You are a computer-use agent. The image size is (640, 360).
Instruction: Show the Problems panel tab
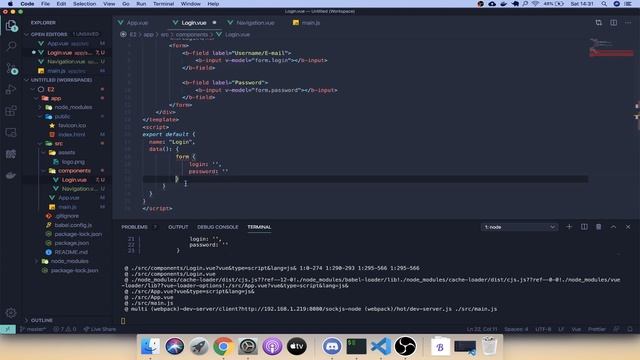click(134, 227)
